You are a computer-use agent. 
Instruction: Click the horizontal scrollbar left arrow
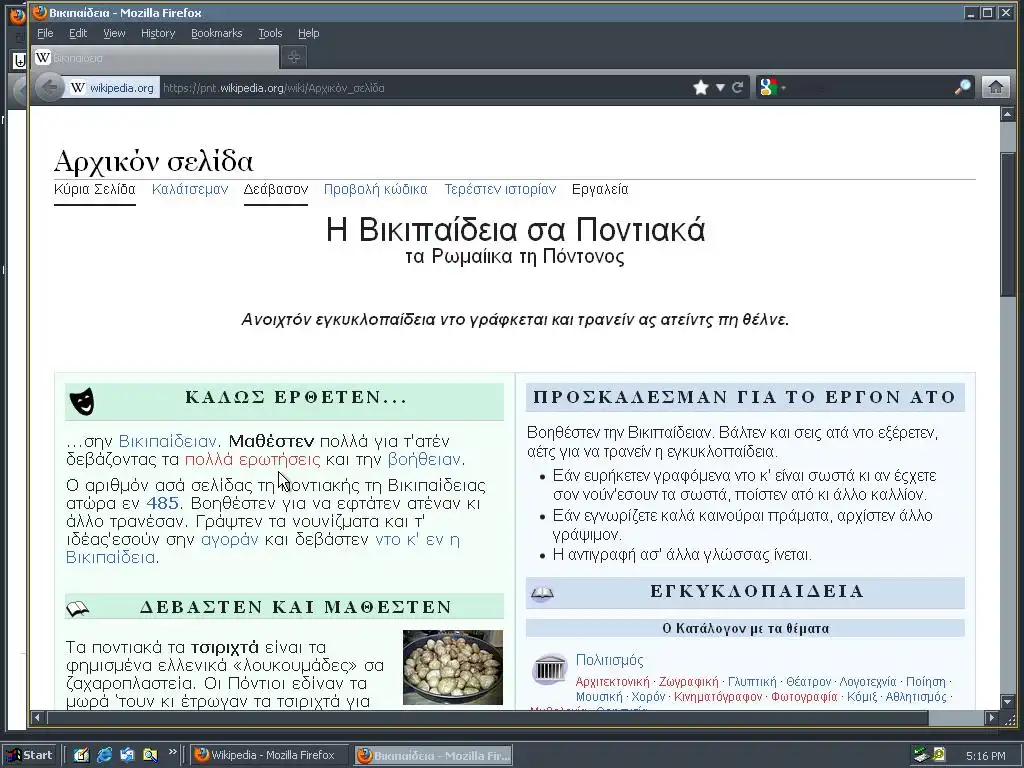[x=37, y=718]
